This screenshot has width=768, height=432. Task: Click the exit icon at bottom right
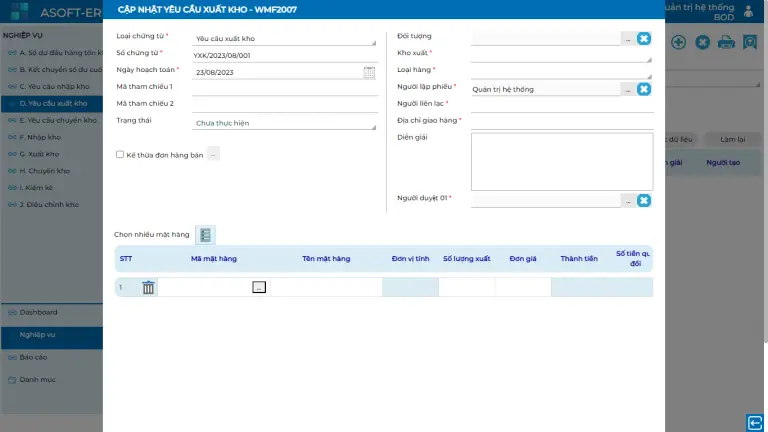click(755, 421)
